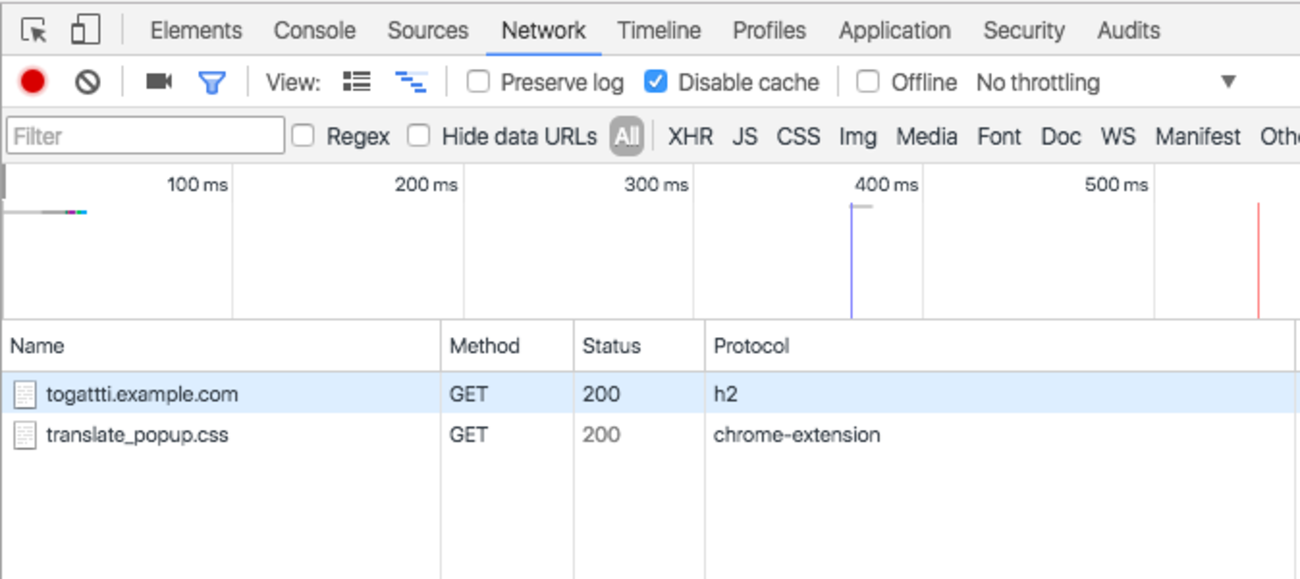Switch to the Sources tab
Image resolution: width=1300 pixels, height=579 pixels.
point(427,31)
